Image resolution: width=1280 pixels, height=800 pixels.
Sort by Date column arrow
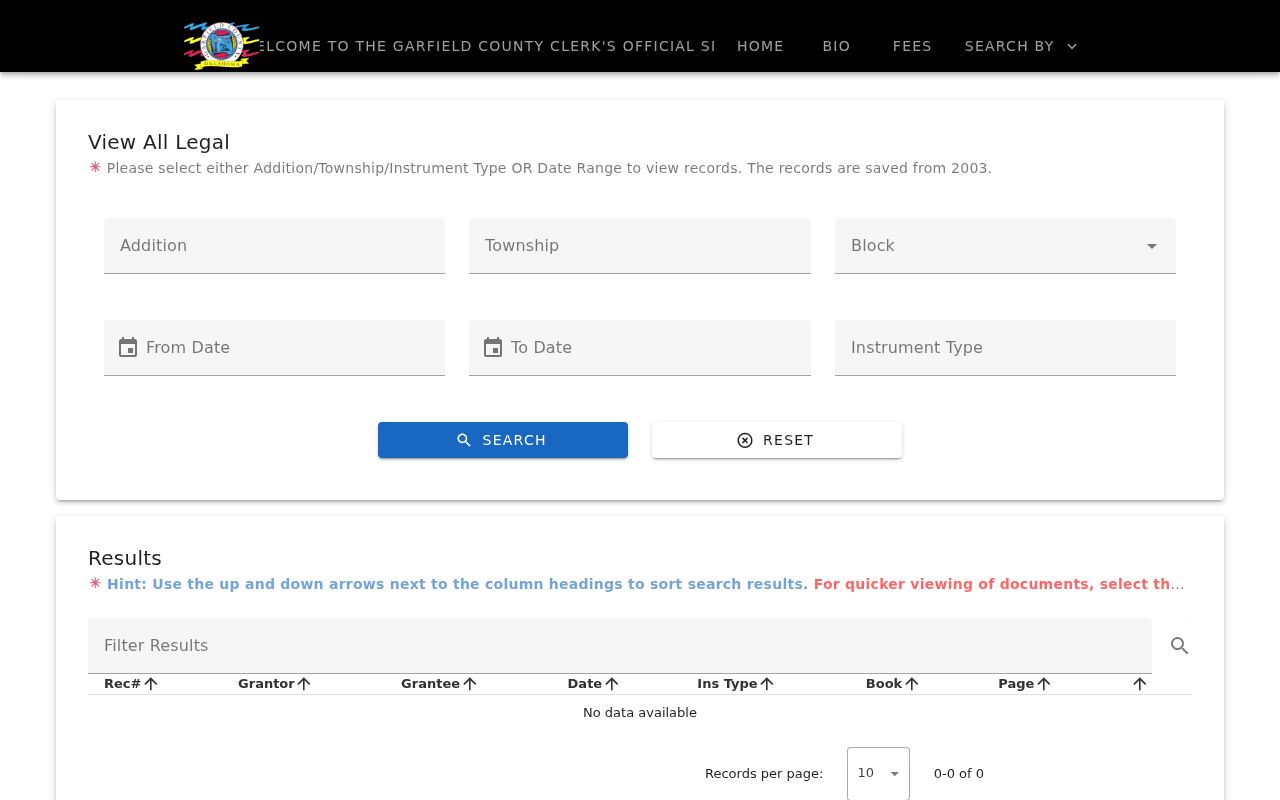click(x=612, y=684)
